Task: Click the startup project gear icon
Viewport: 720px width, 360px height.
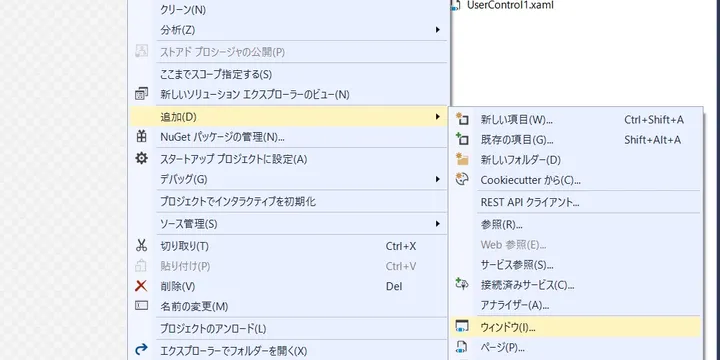Action: [x=141, y=158]
